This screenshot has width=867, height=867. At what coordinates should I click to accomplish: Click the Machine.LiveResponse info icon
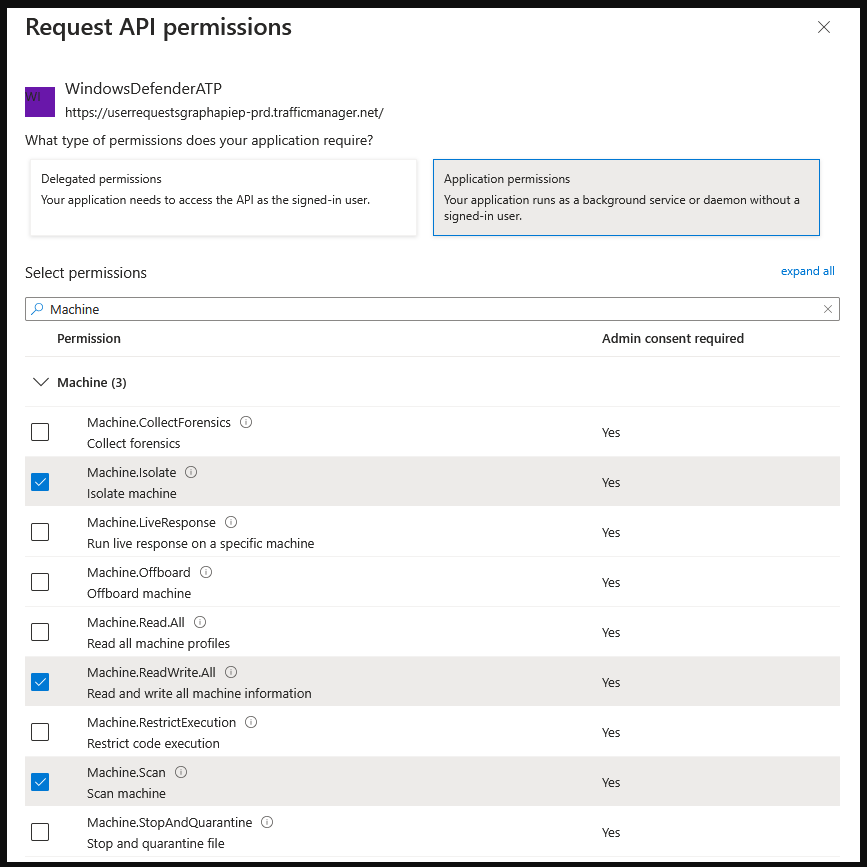point(231,522)
